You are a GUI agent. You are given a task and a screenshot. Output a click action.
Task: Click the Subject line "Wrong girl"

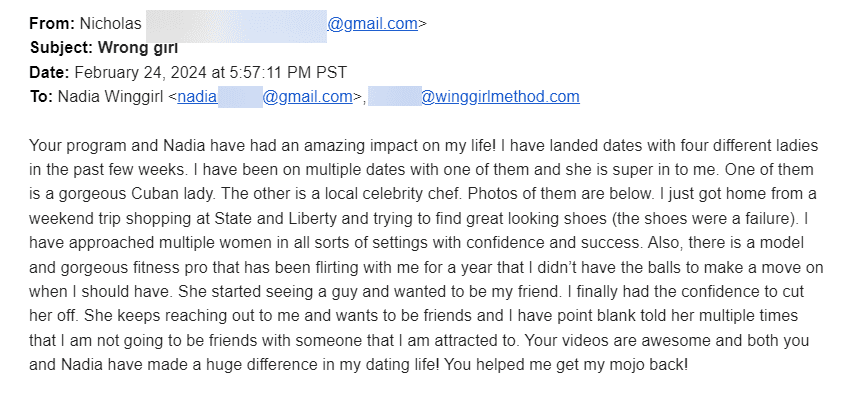[138, 48]
